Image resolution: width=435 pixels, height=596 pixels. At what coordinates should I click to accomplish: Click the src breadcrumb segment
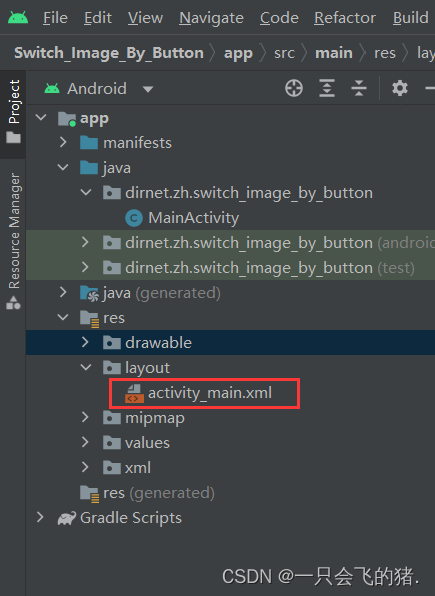click(x=284, y=53)
